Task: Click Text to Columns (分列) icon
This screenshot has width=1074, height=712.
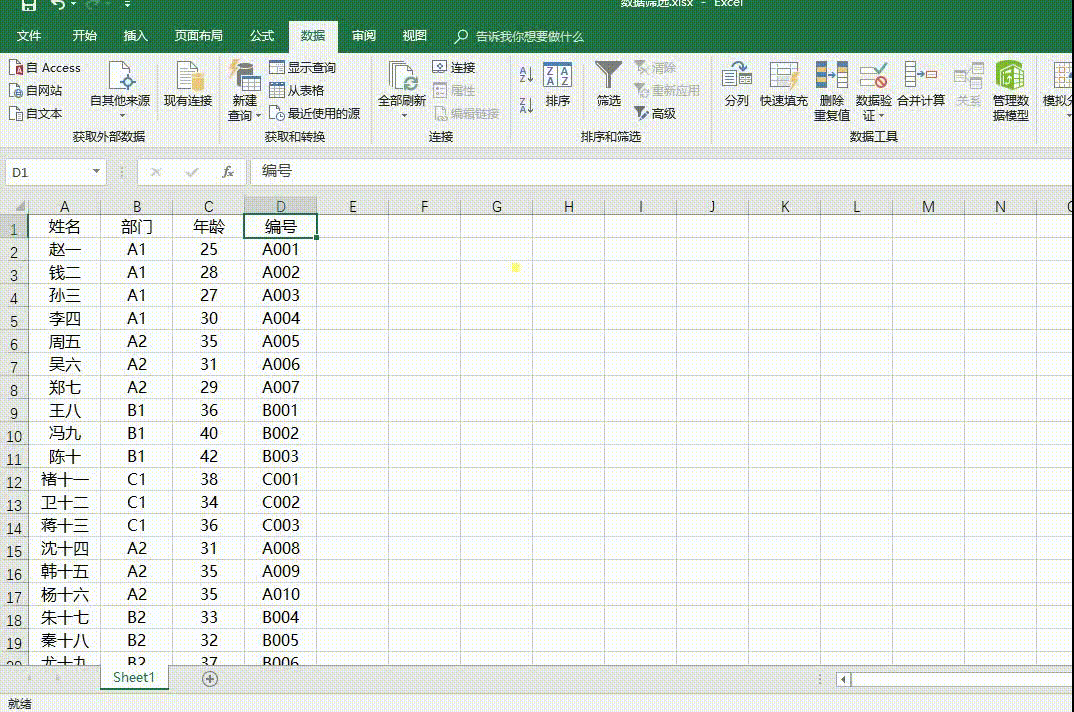Action: point(736,78)
